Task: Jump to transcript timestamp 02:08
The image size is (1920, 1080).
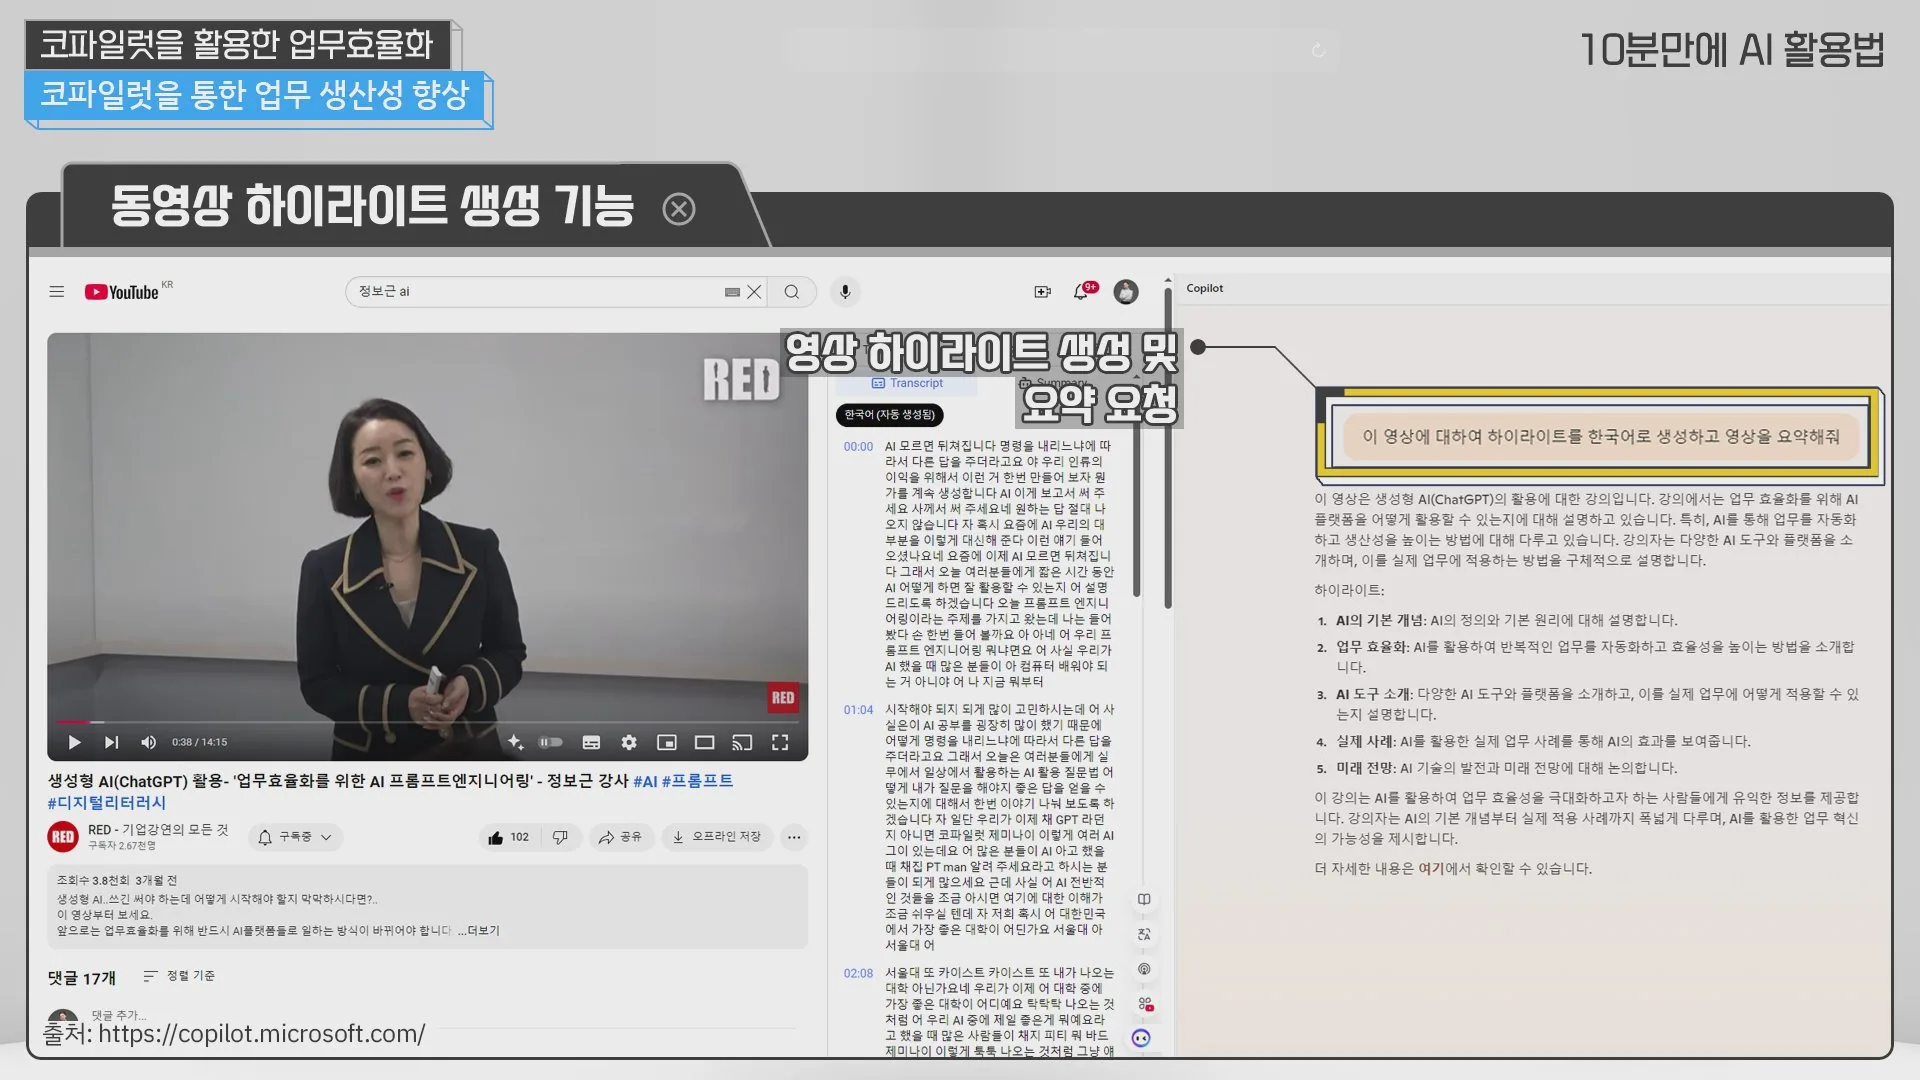Action: [858, 973]
